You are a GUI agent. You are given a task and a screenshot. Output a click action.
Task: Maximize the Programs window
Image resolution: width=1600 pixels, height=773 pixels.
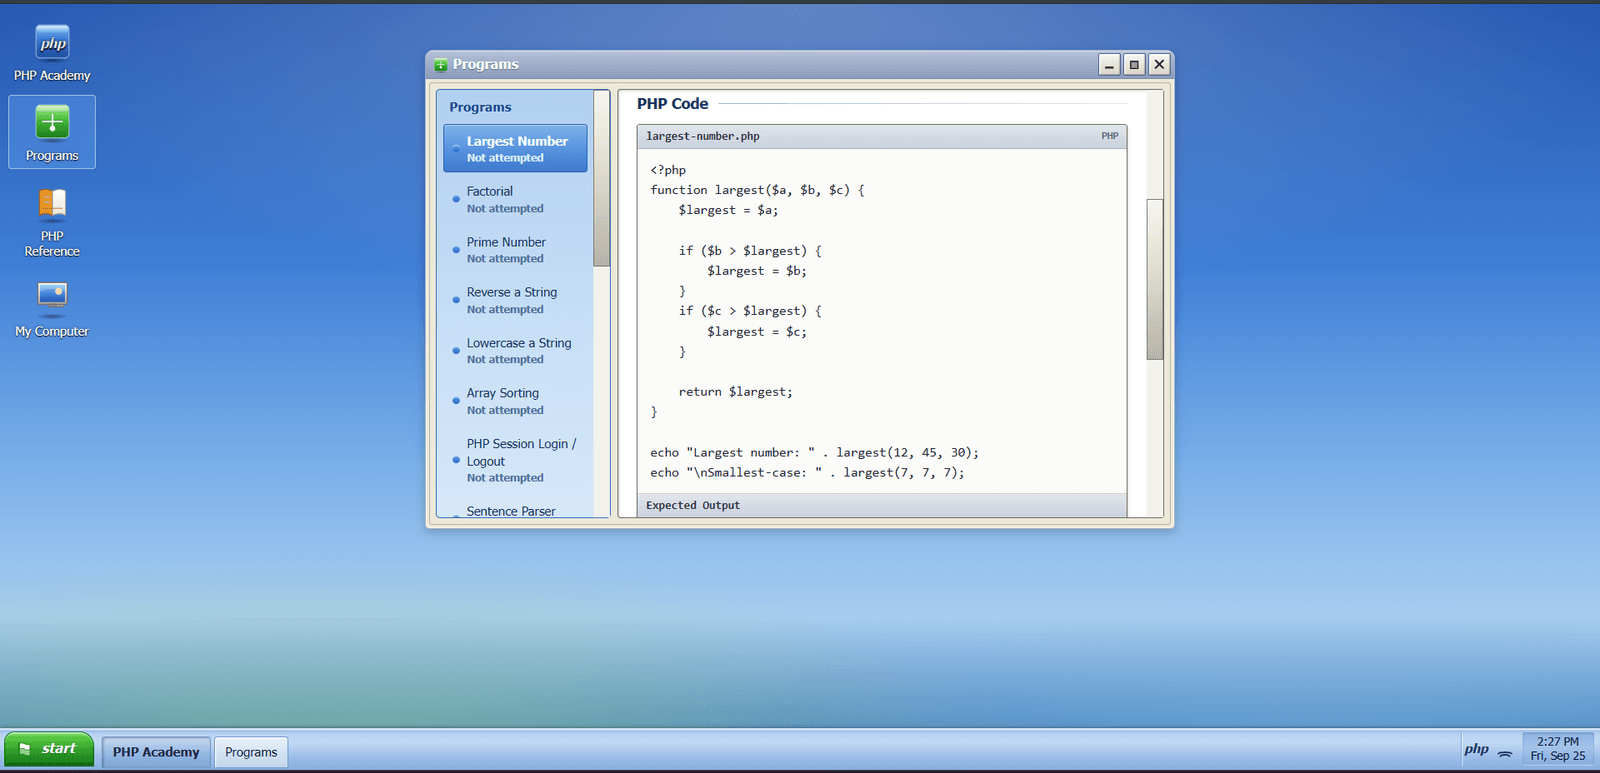tap(1134, 65)
